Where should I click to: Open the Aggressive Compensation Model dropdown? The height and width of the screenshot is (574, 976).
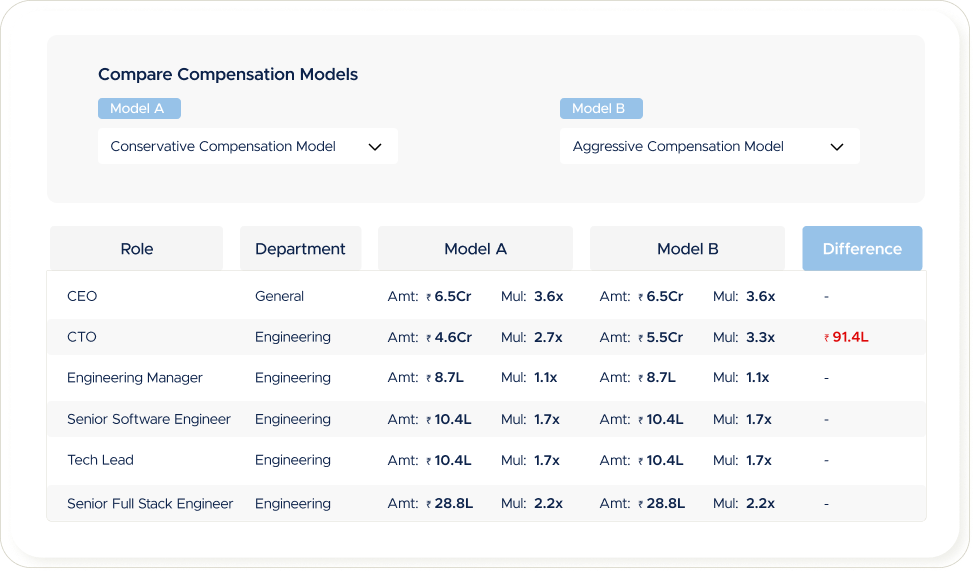(709, 146)
